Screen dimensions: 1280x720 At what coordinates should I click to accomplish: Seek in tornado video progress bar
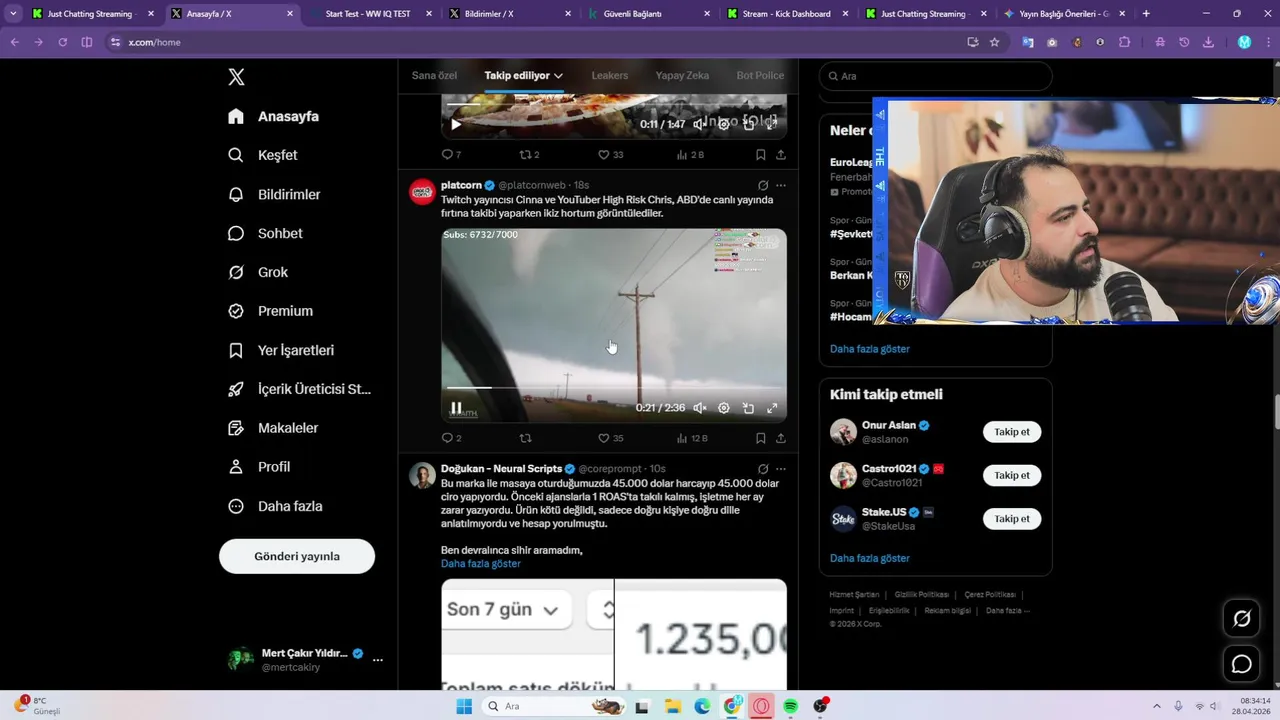click(613, 388)
